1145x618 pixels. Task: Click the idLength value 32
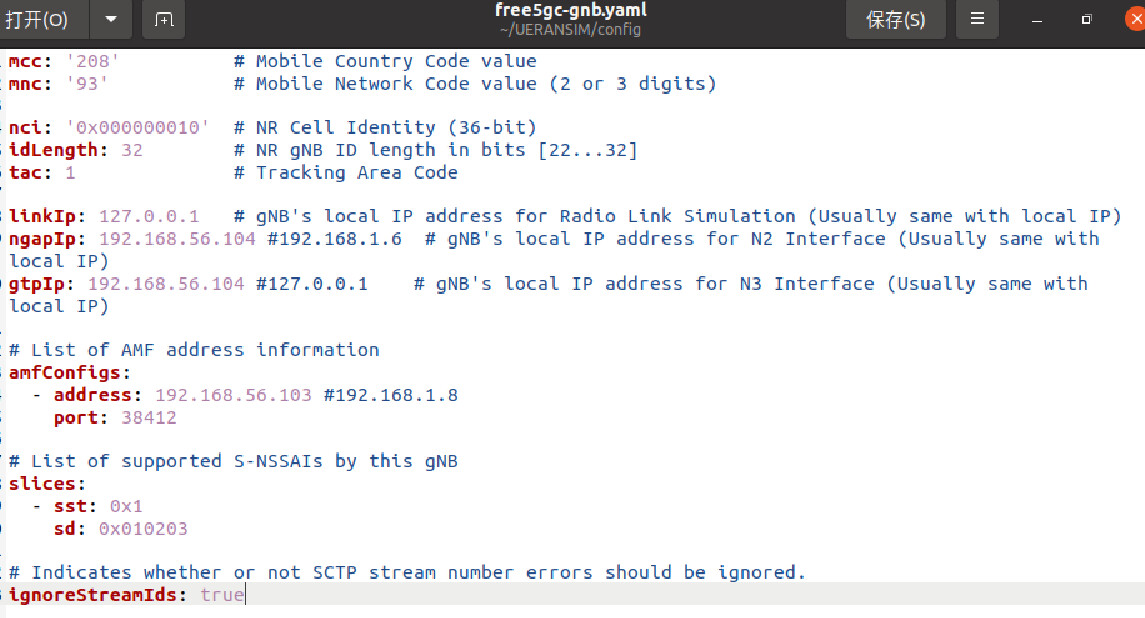(132, 150)
